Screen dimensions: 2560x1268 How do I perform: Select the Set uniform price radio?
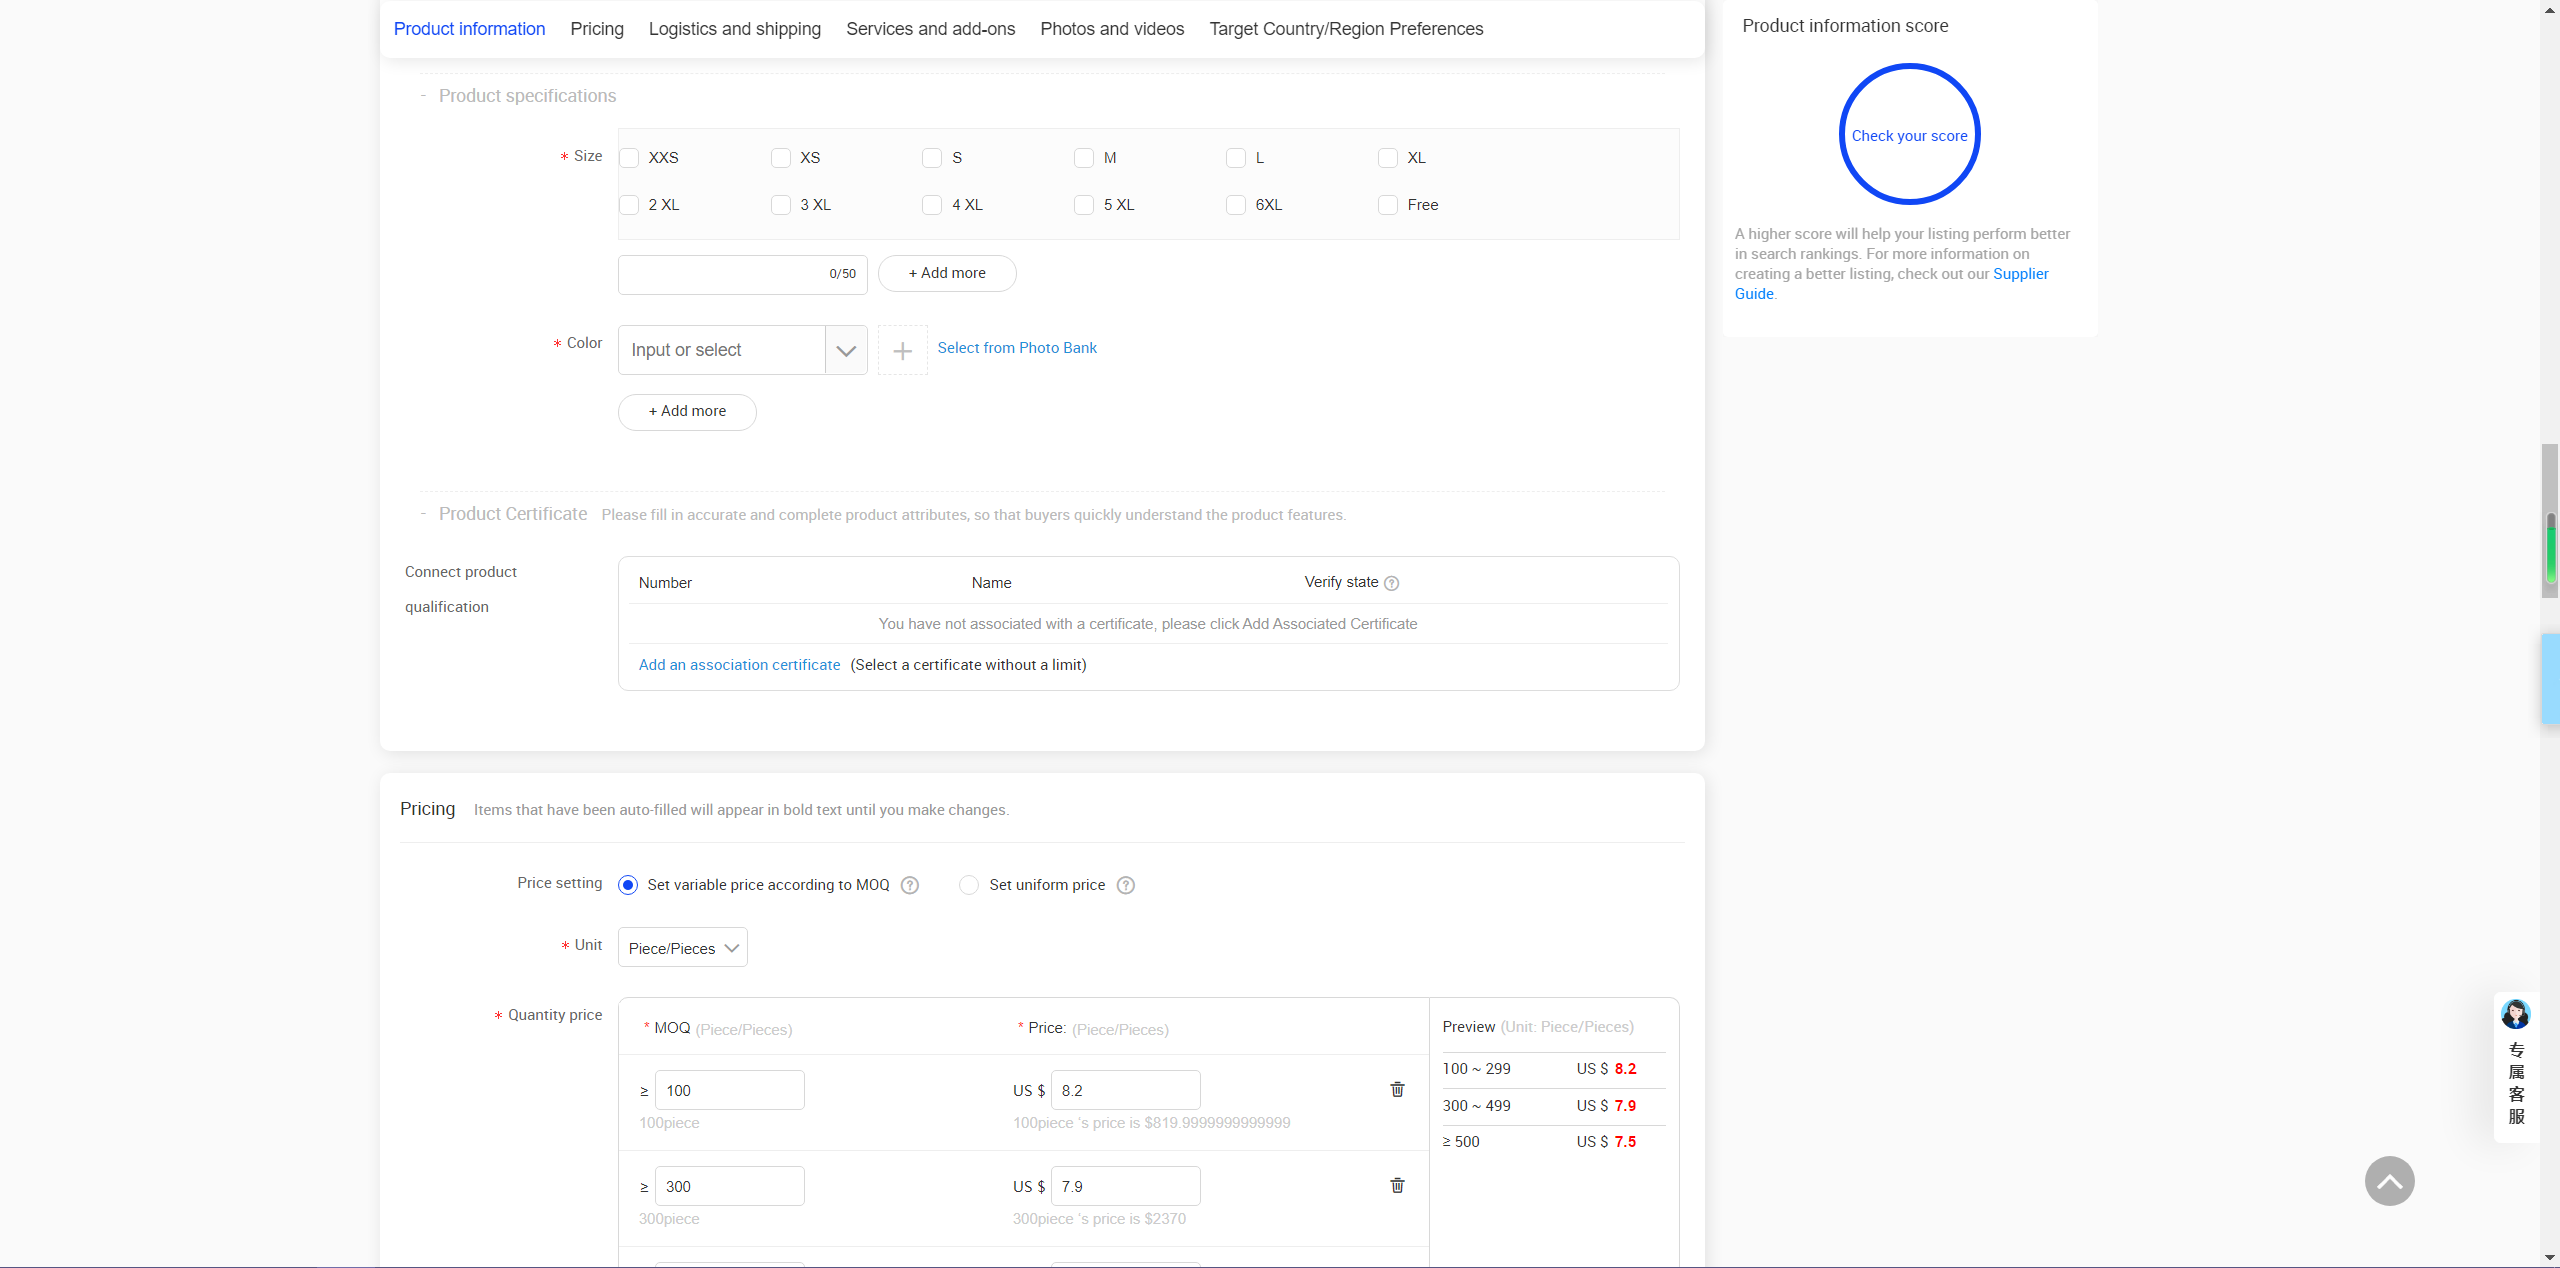pos(969,885)
